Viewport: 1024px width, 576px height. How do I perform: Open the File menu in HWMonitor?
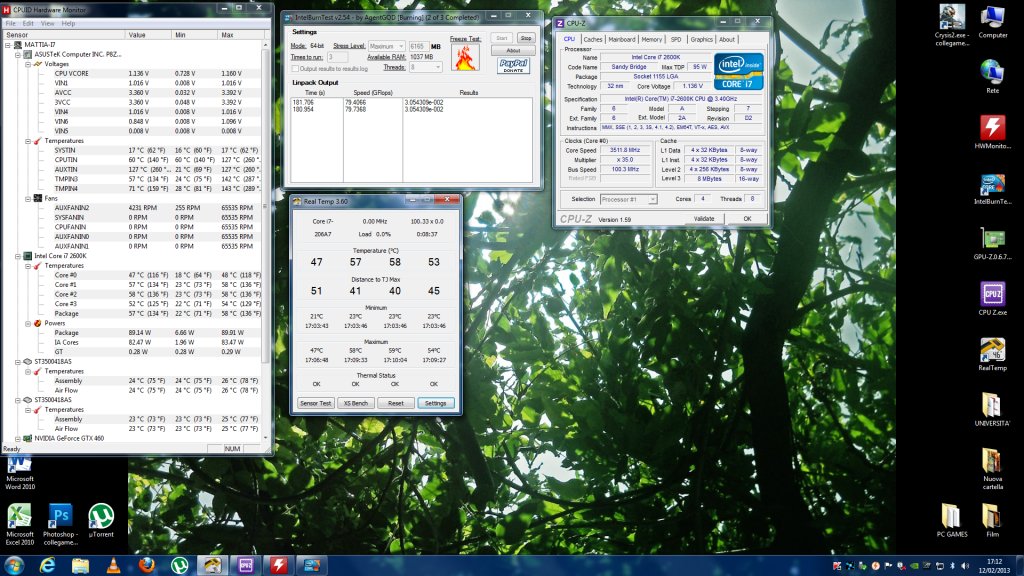(x=10, y=24)
